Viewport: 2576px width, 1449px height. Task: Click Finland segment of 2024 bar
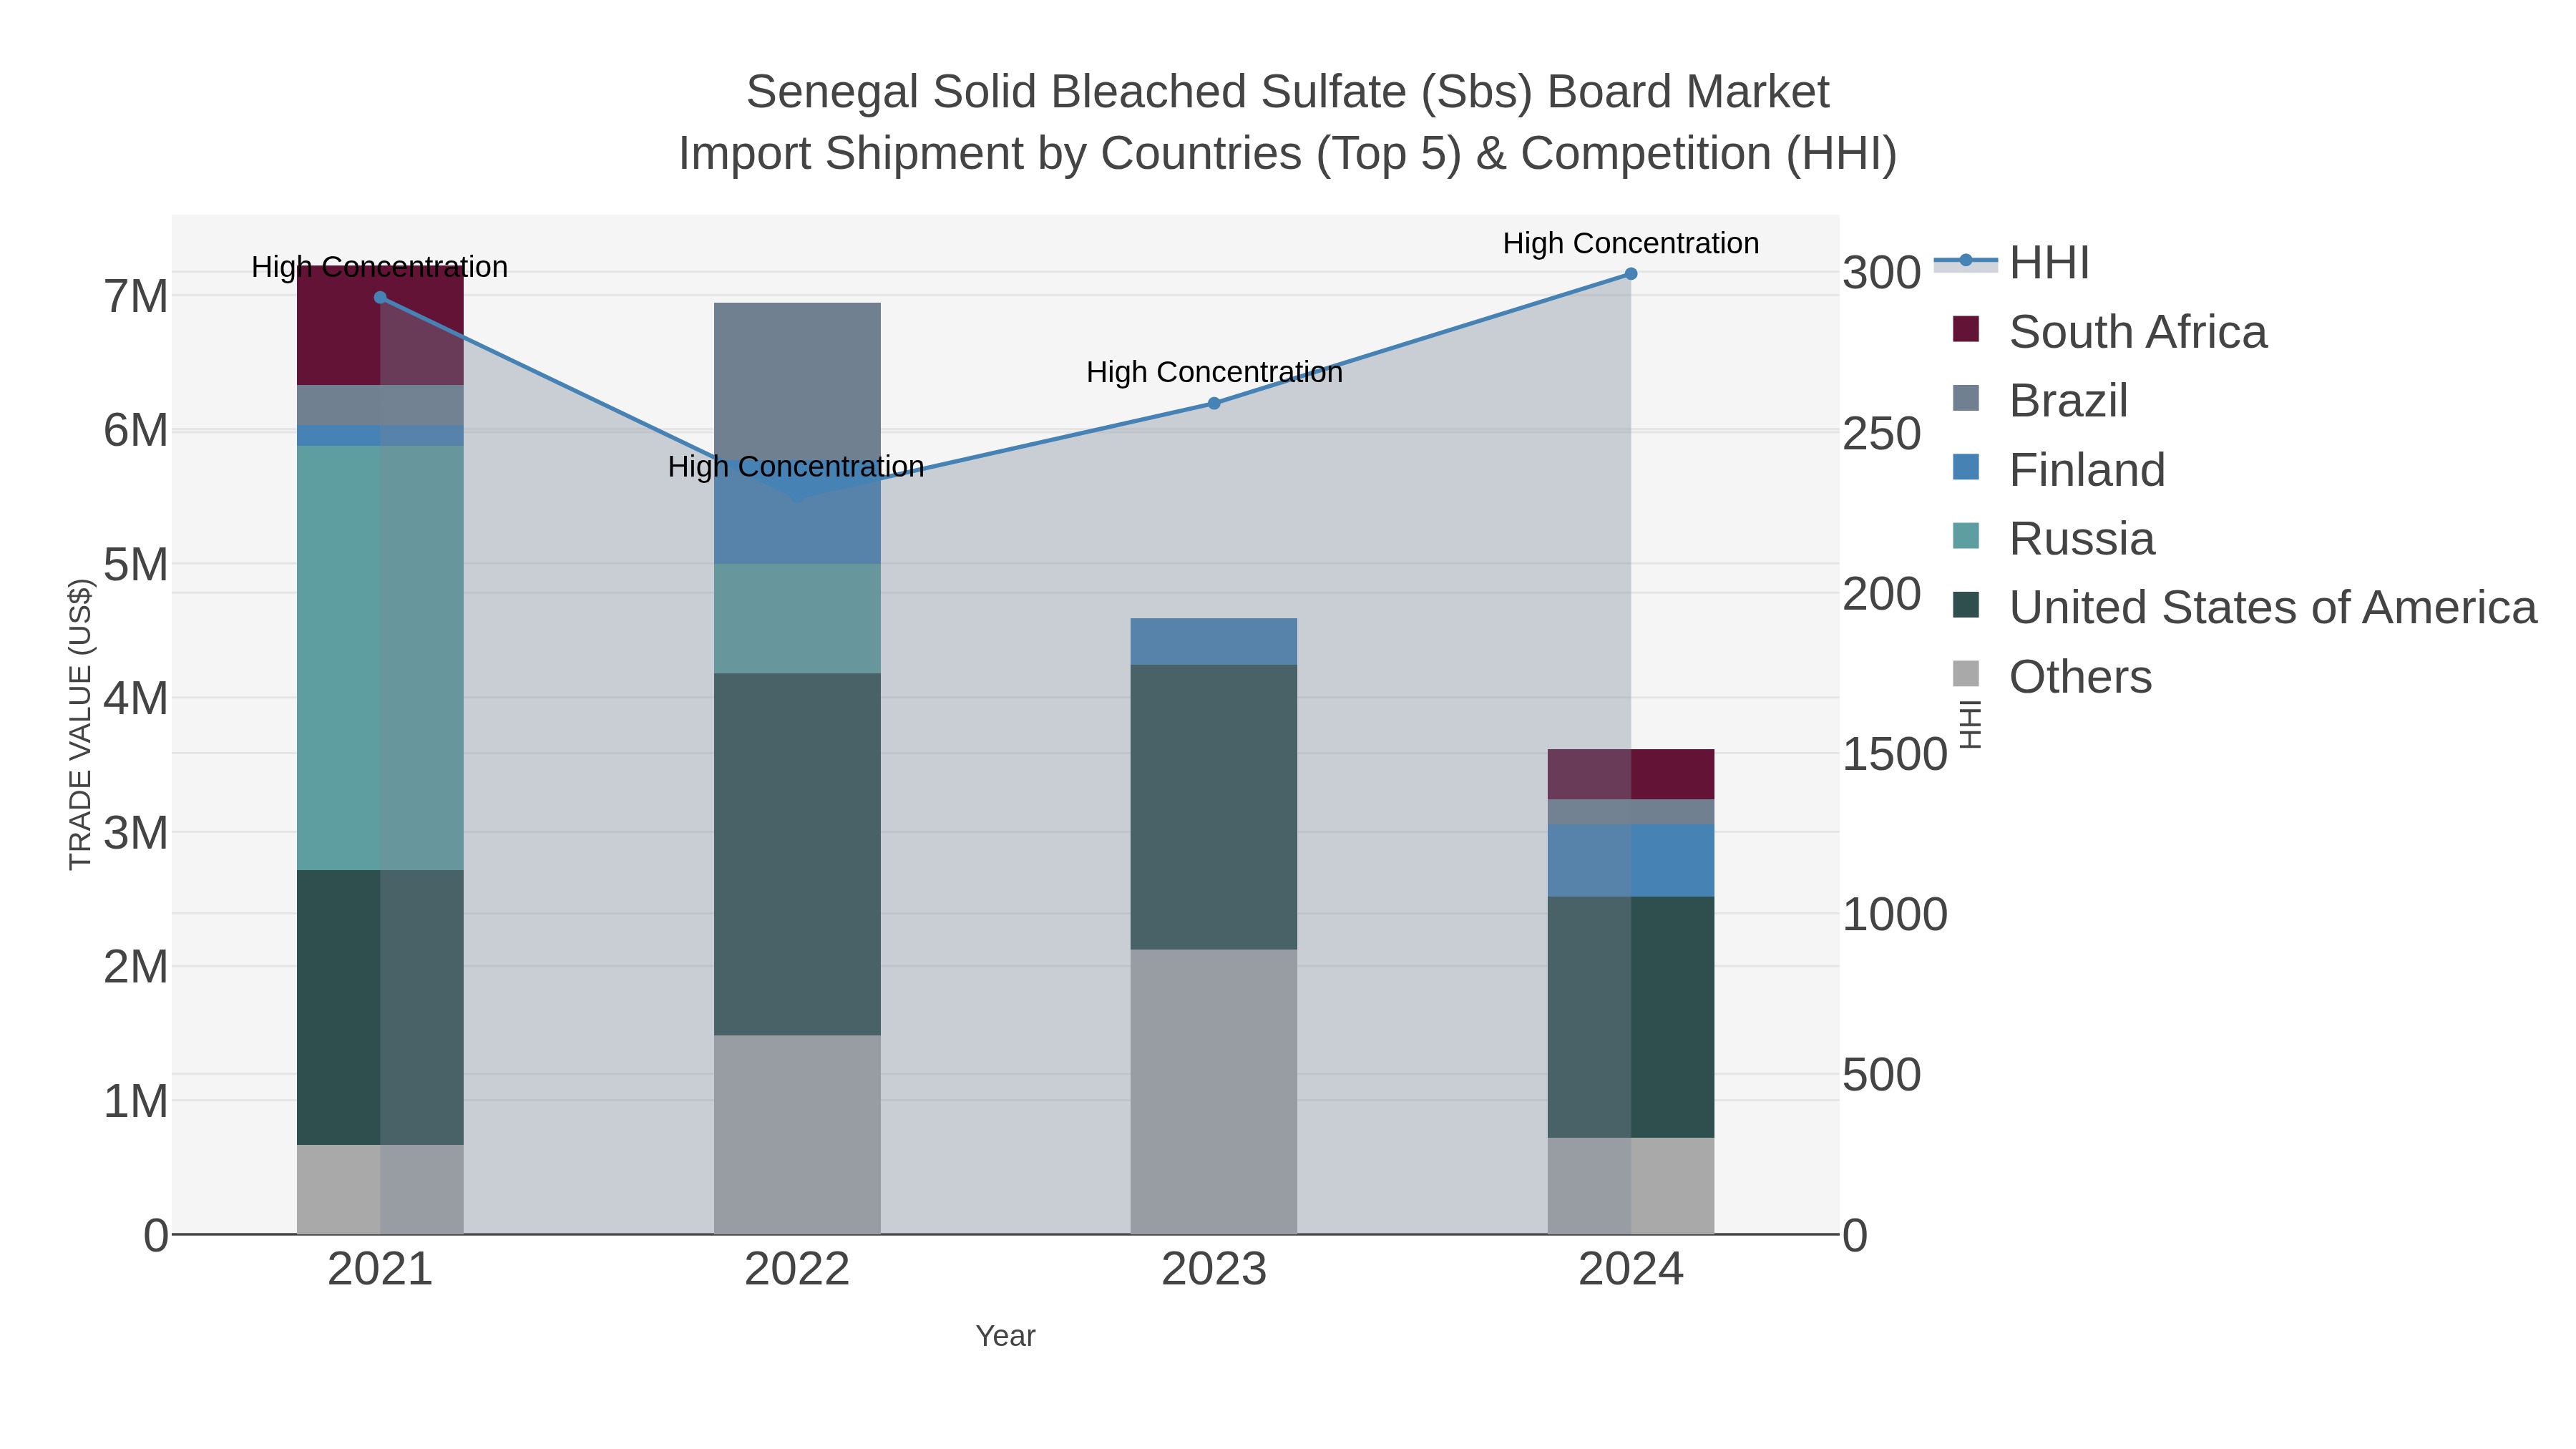1631,861
